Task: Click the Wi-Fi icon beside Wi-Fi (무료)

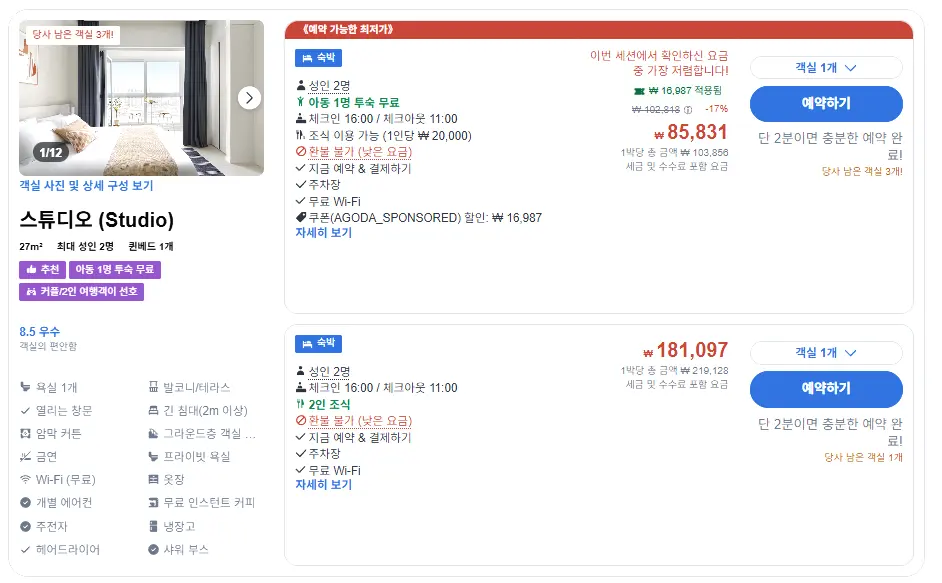Action: click(25, 480)
